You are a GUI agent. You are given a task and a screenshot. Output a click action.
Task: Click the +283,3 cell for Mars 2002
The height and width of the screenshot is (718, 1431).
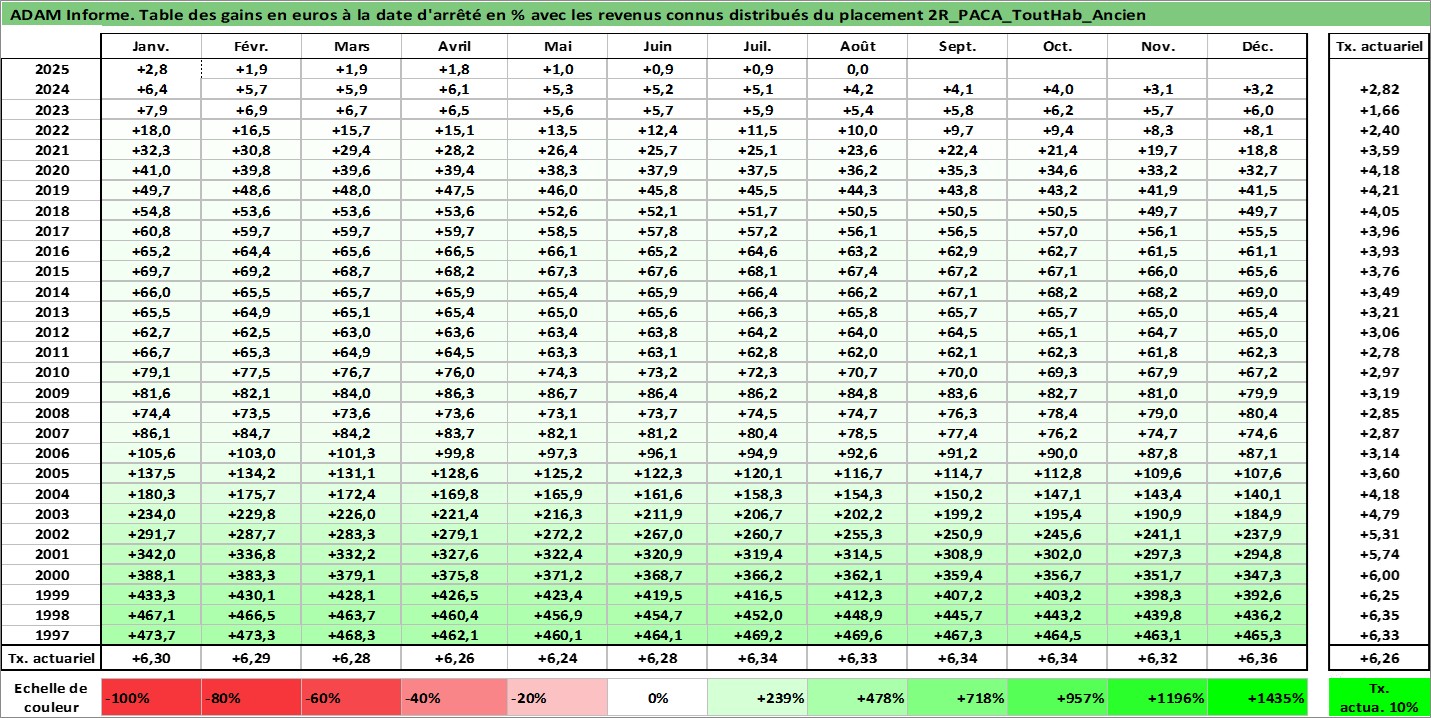click(x=353, y=534)
